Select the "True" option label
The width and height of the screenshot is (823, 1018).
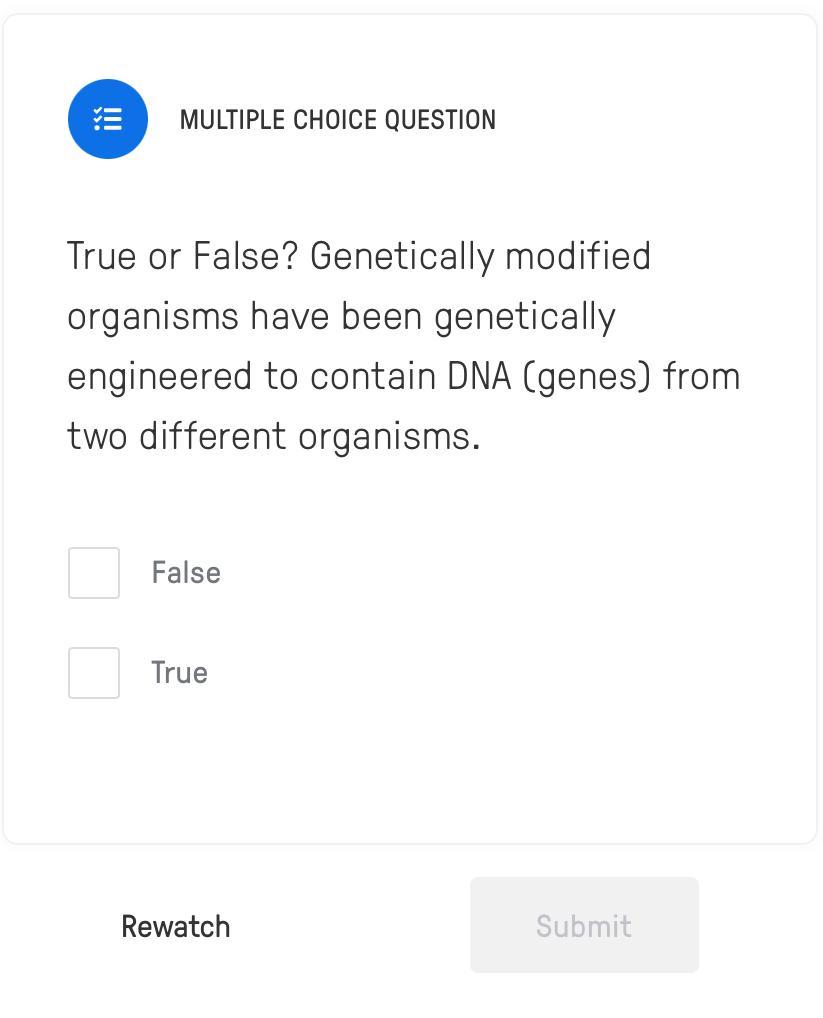(x=179, y=673)
